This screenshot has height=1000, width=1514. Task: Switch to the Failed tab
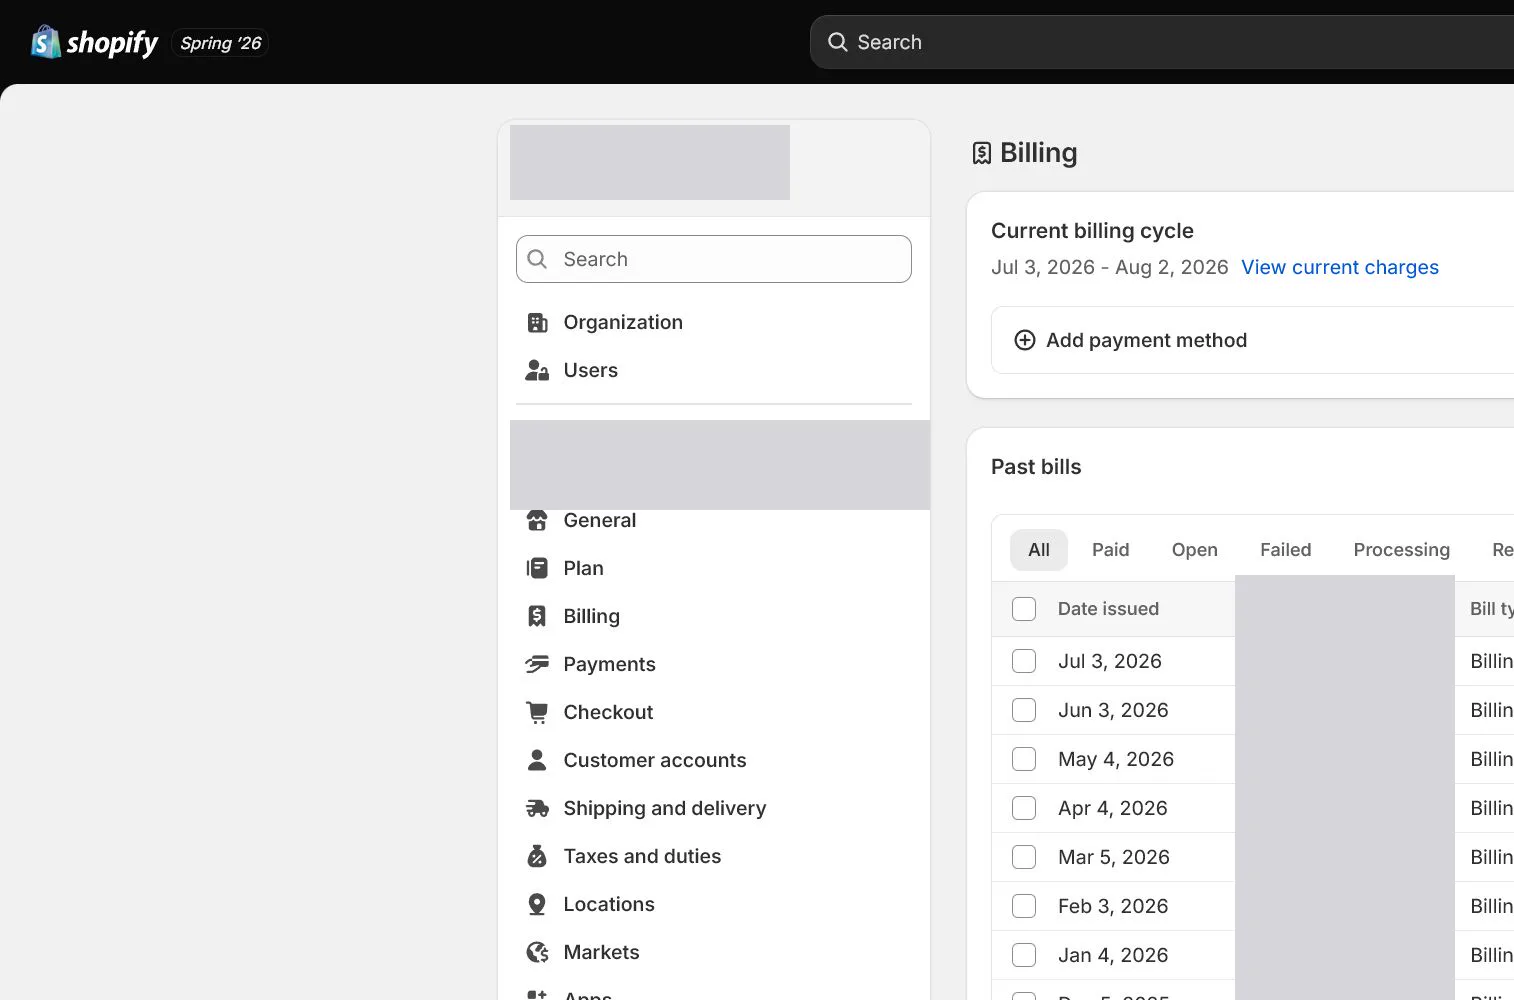pyautogui.click(x=1285, y=550)
